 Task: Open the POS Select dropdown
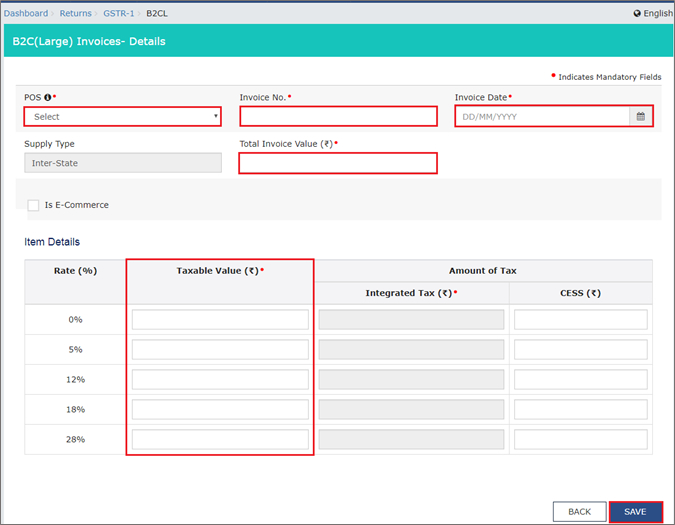[123, 117]
